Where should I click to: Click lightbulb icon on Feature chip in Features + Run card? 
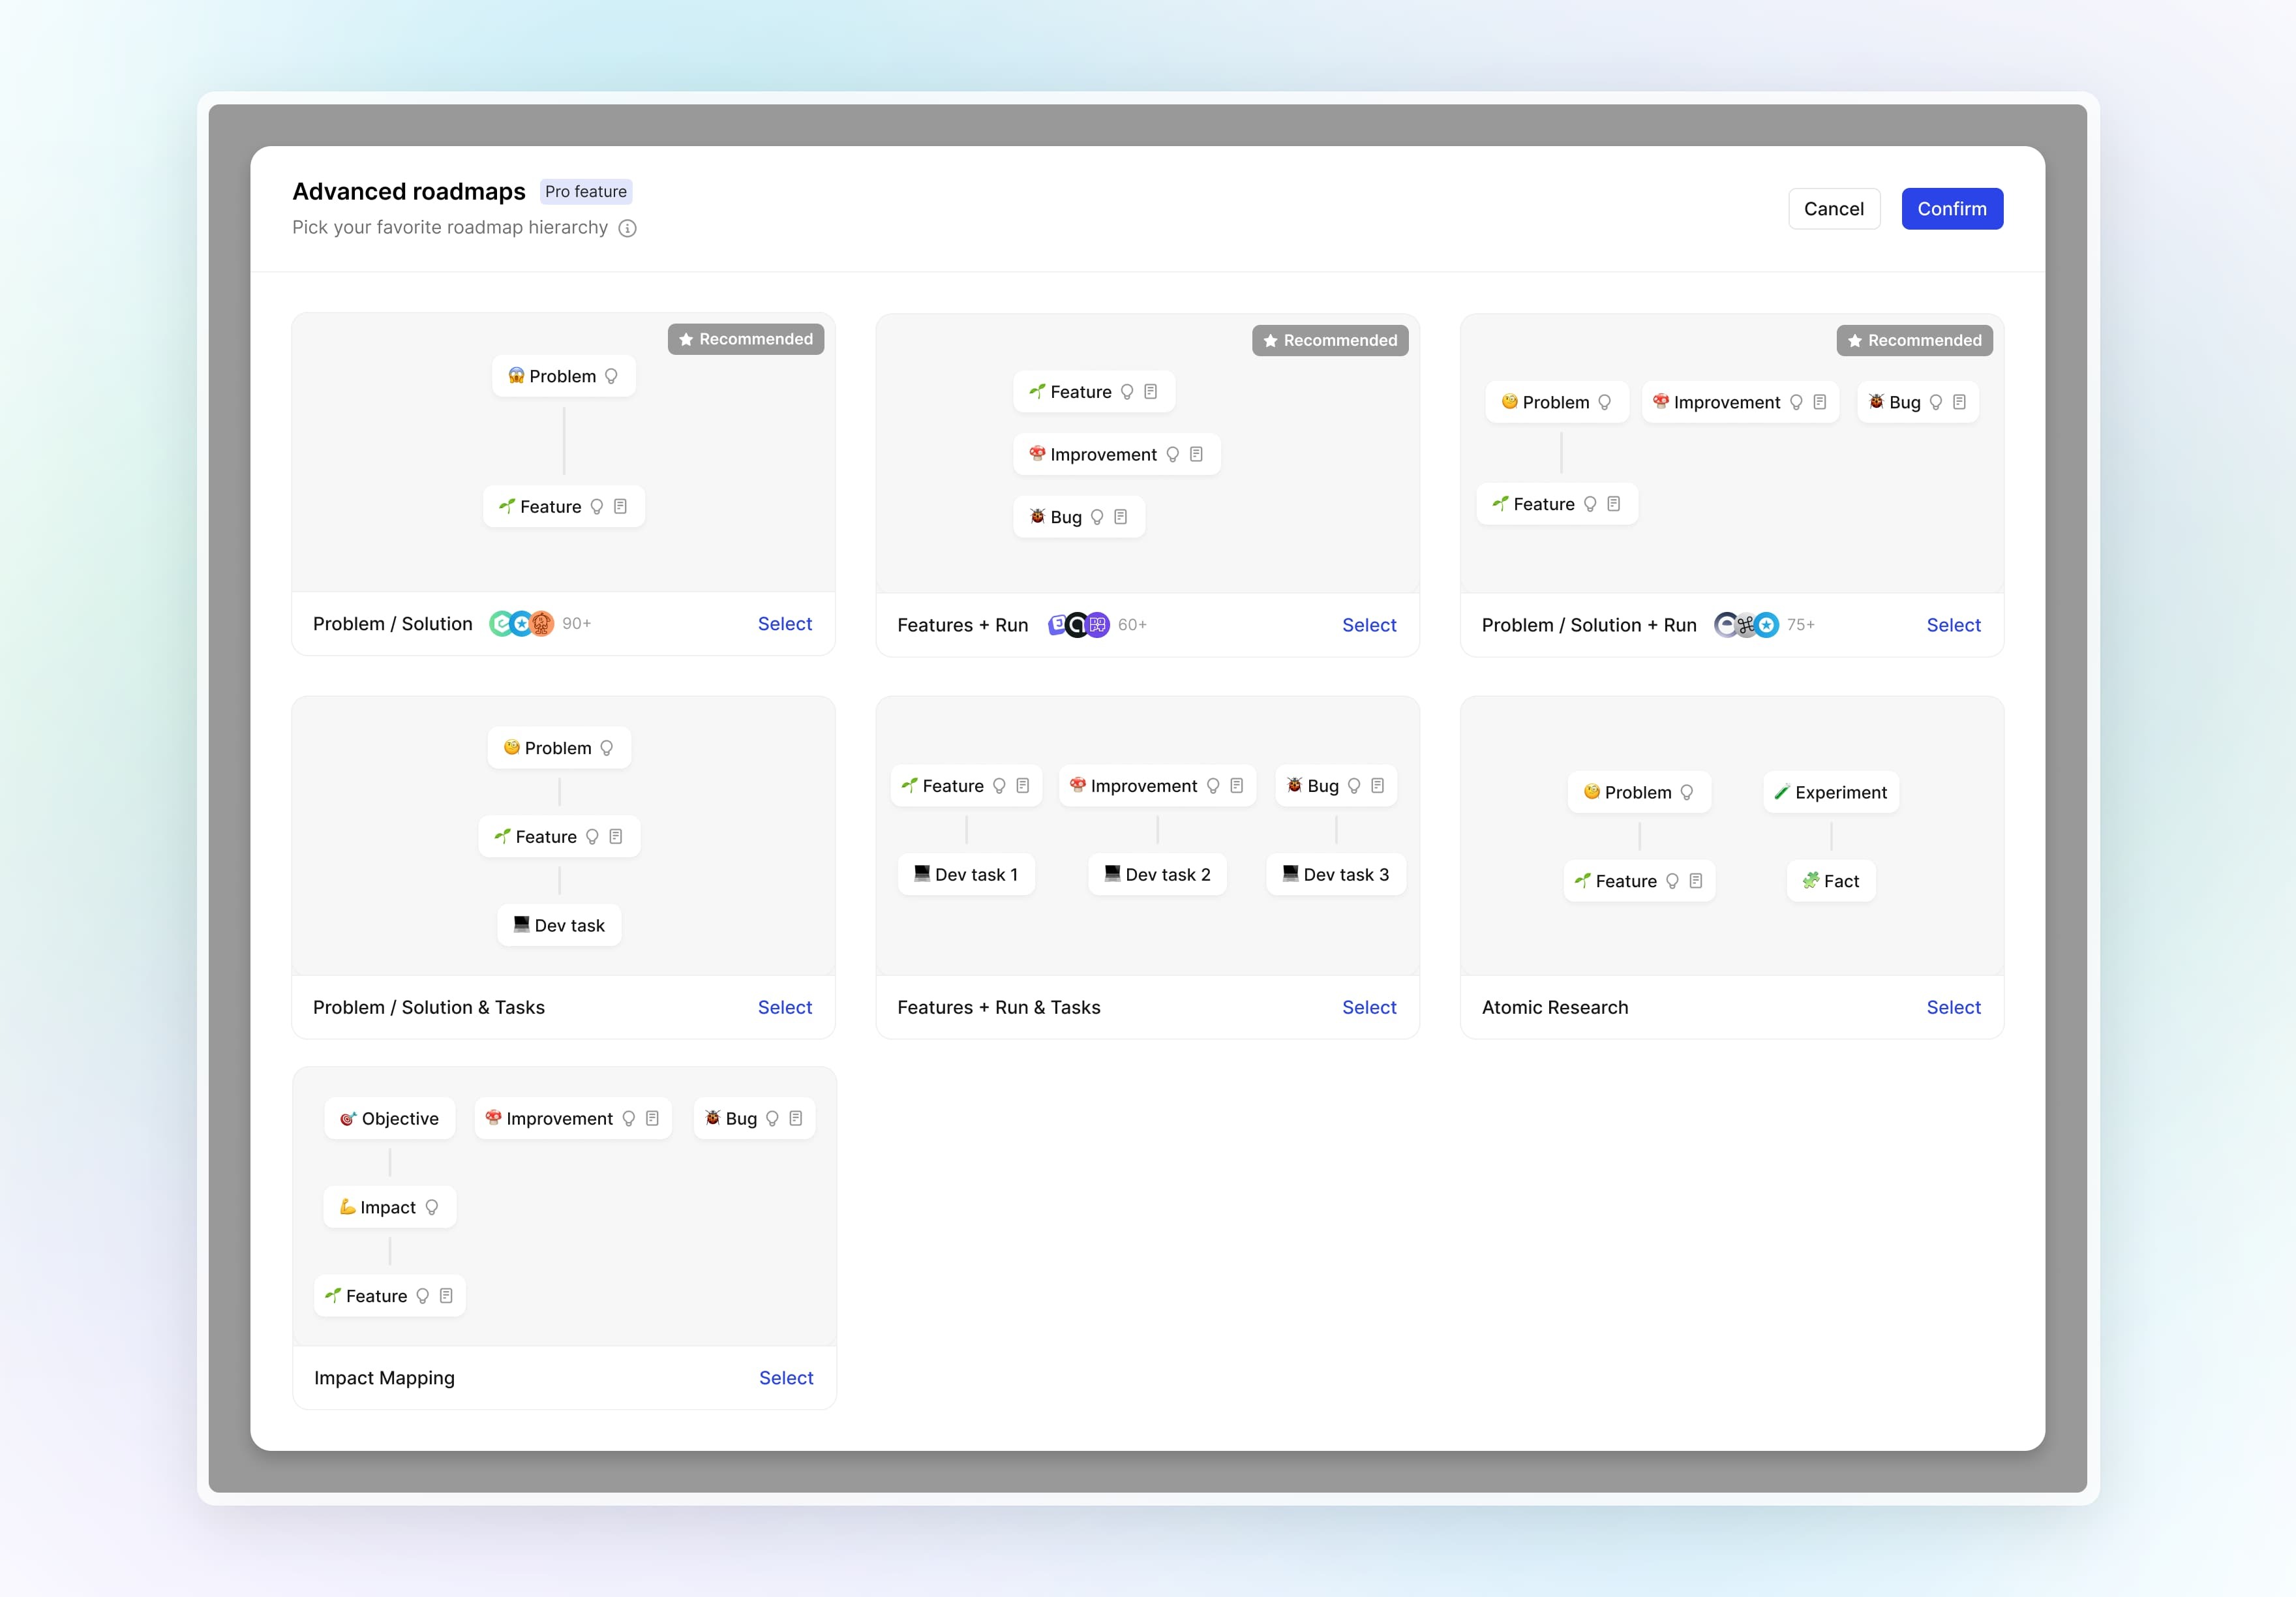coord(1127,392)
